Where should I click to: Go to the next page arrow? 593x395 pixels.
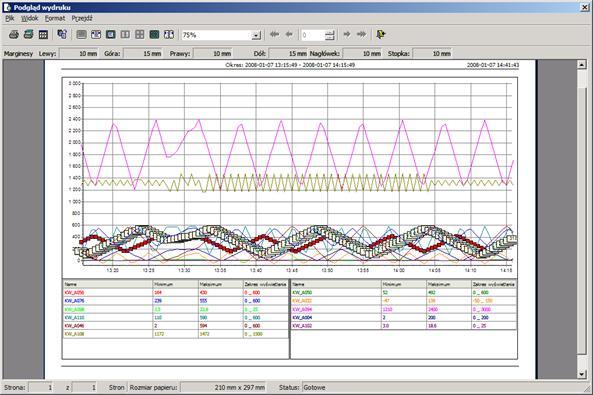pyautogui.click(x=347, y=34)
